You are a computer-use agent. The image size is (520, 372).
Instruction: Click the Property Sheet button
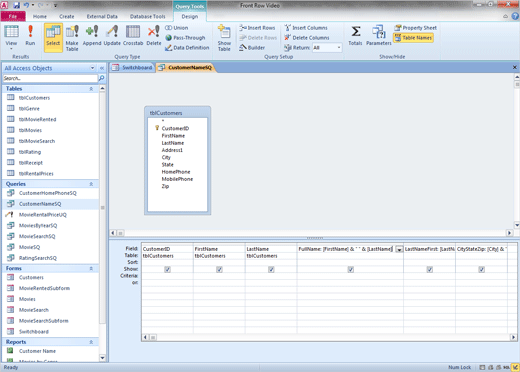(x=415, y=28)
